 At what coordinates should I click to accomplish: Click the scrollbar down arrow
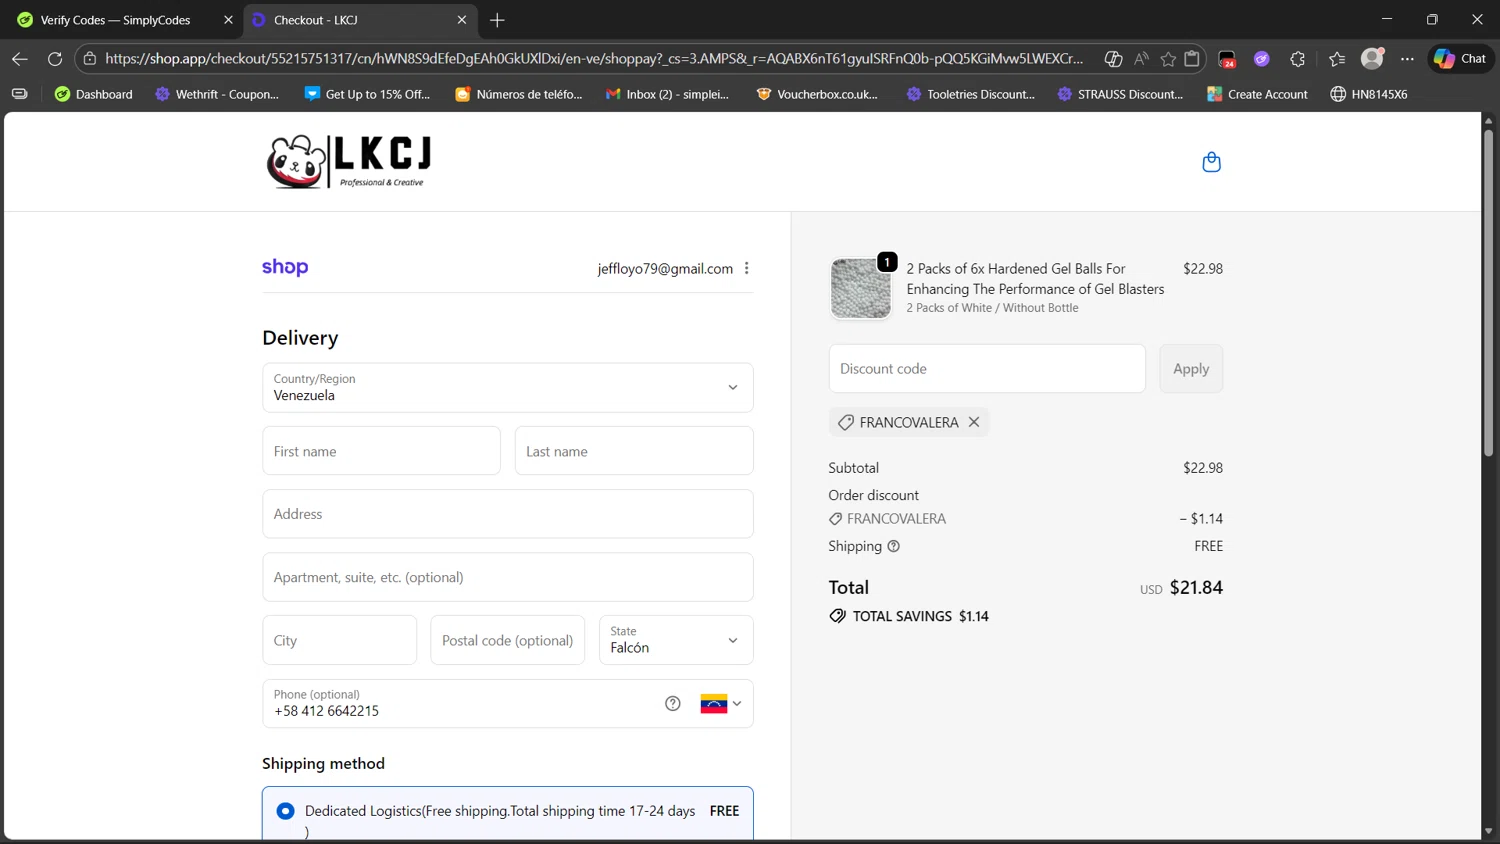(x=1488, y=831)
